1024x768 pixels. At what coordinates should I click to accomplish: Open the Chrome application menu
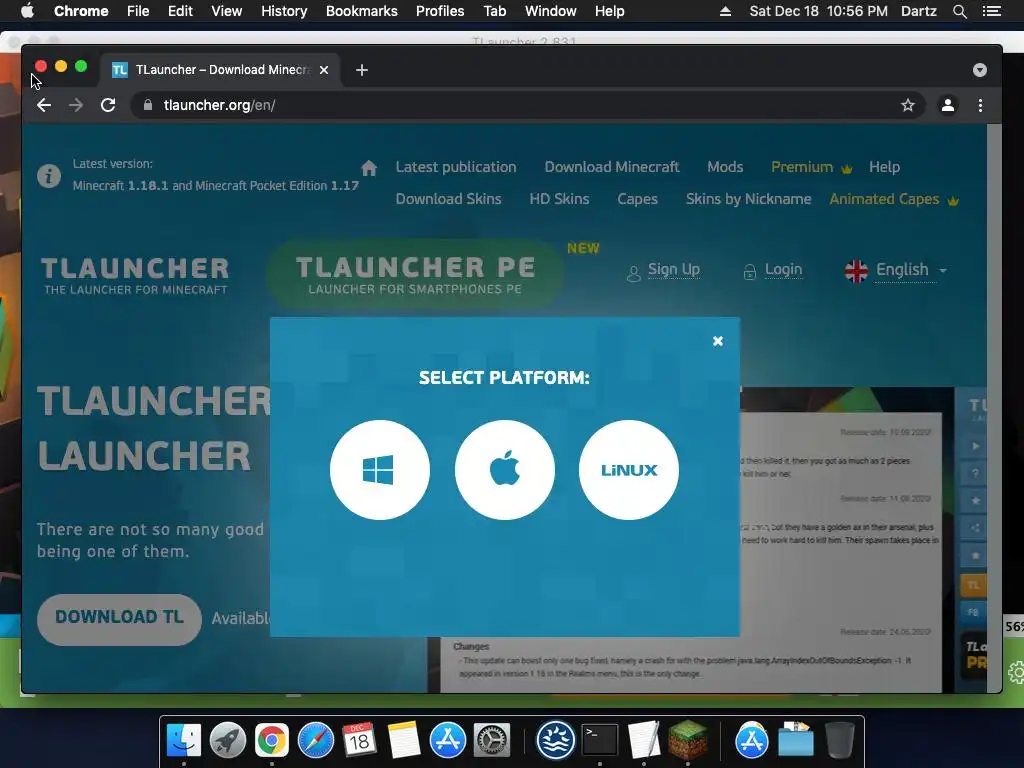click(81, 11)
